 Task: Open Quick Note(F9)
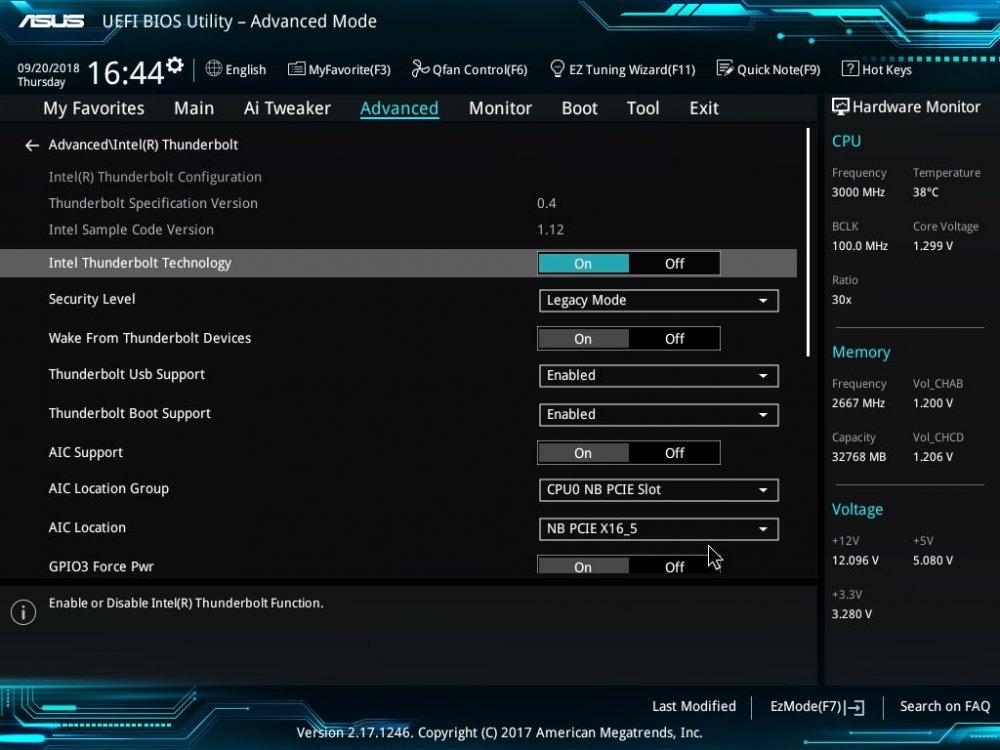[x=768, y=69]
